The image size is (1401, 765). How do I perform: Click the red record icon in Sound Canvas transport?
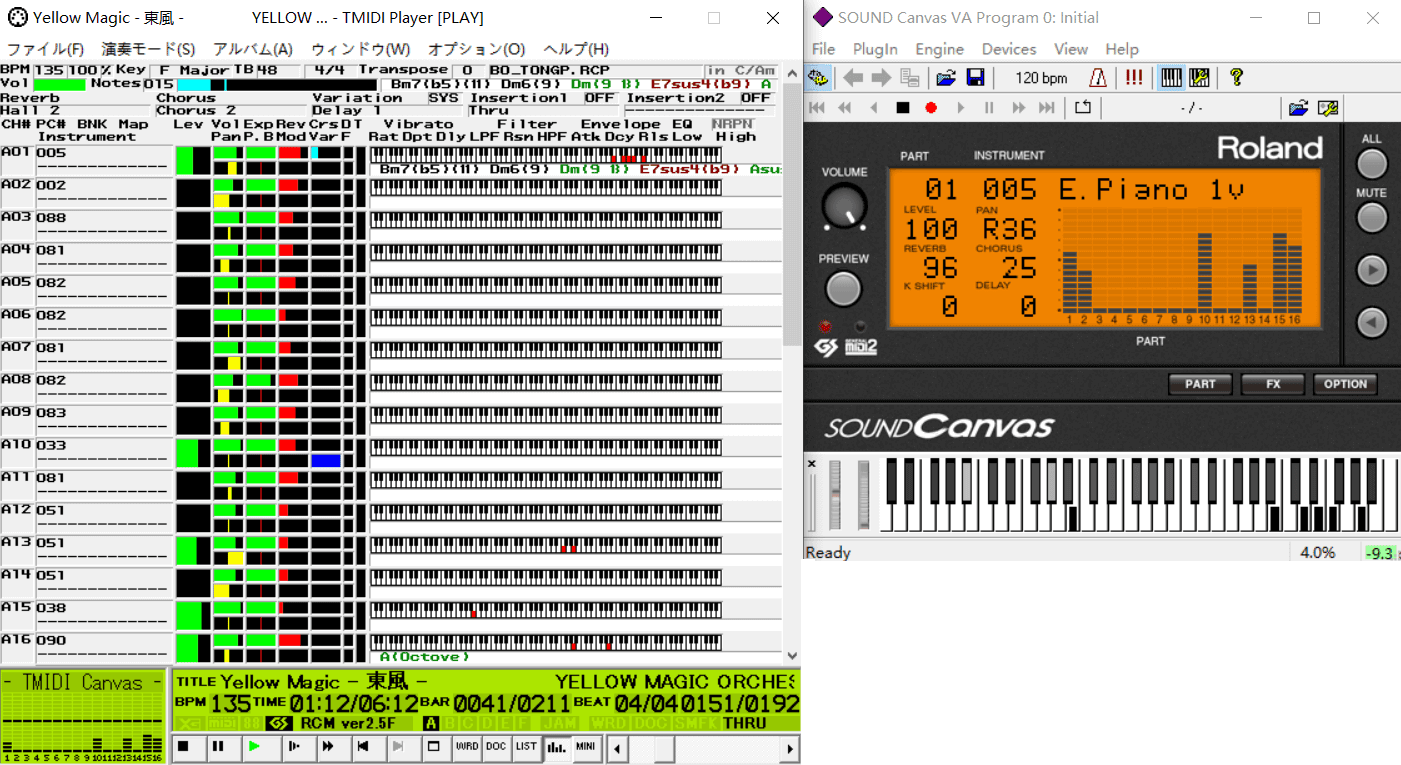click(930, 107)
